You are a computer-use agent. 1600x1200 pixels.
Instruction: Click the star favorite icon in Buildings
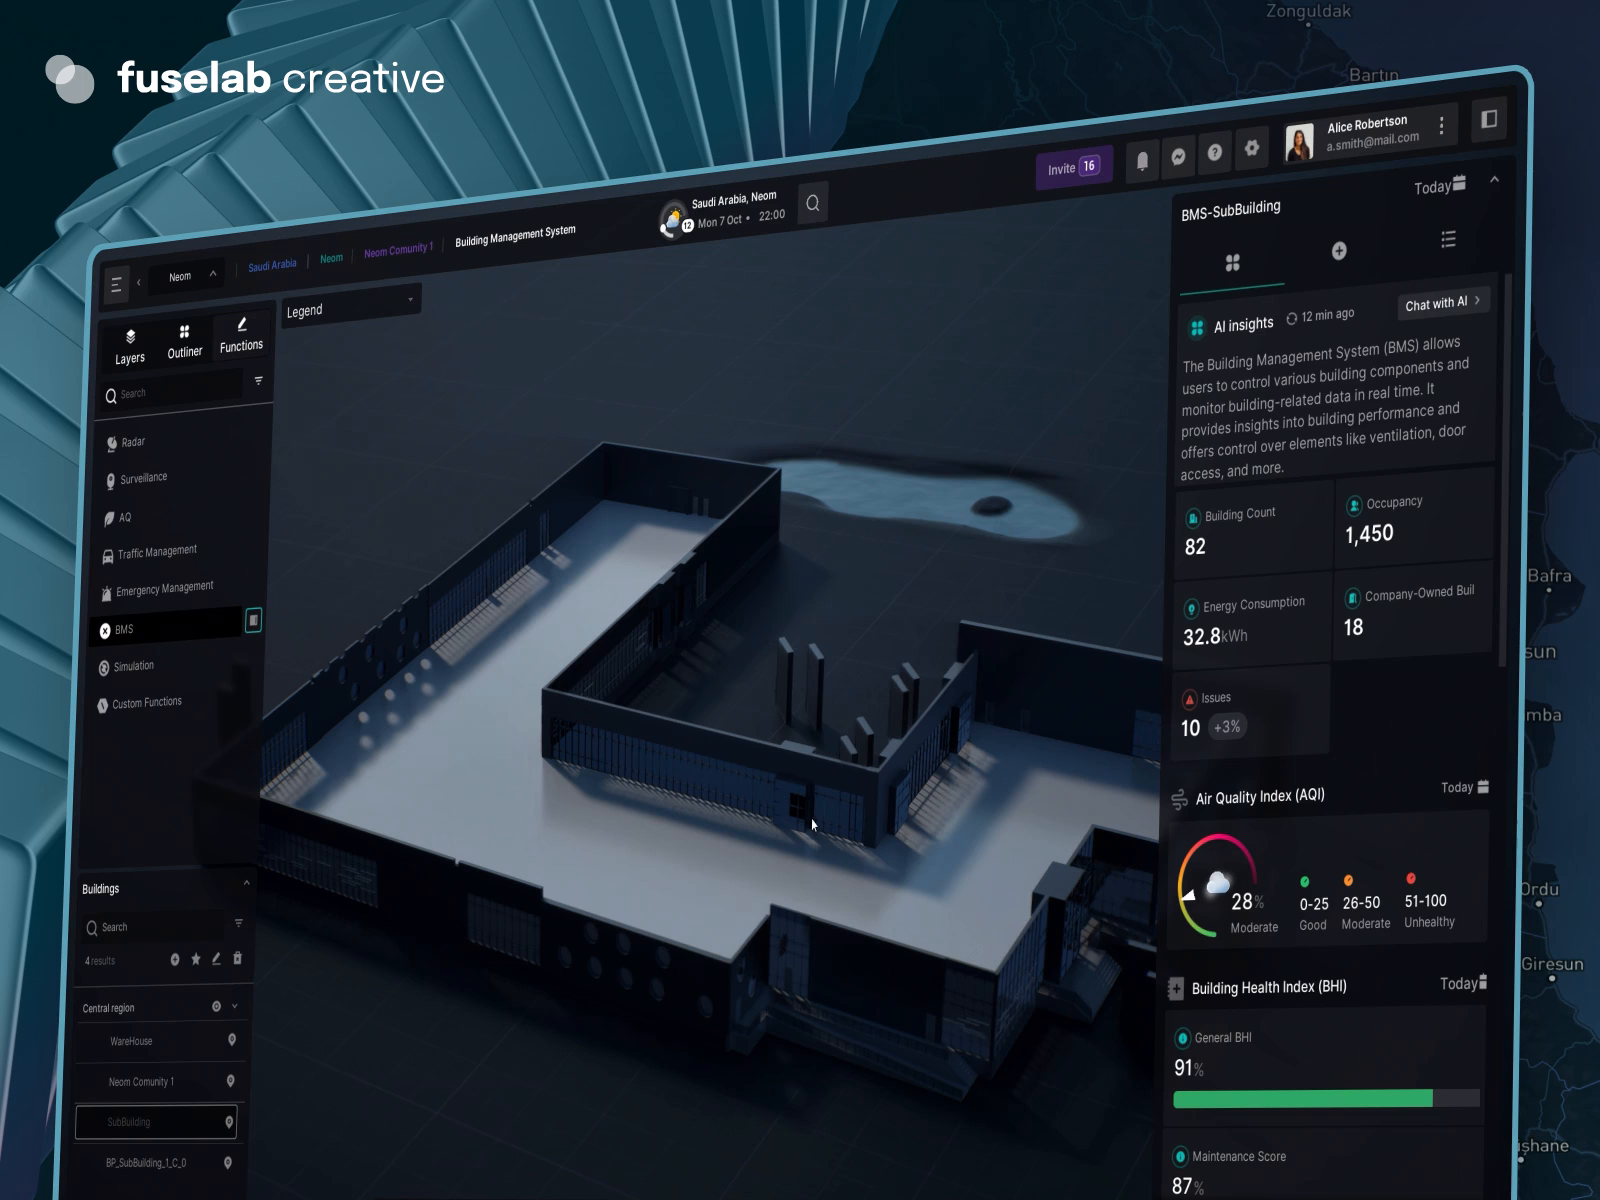pyautogui.click(x=196, y=959)
